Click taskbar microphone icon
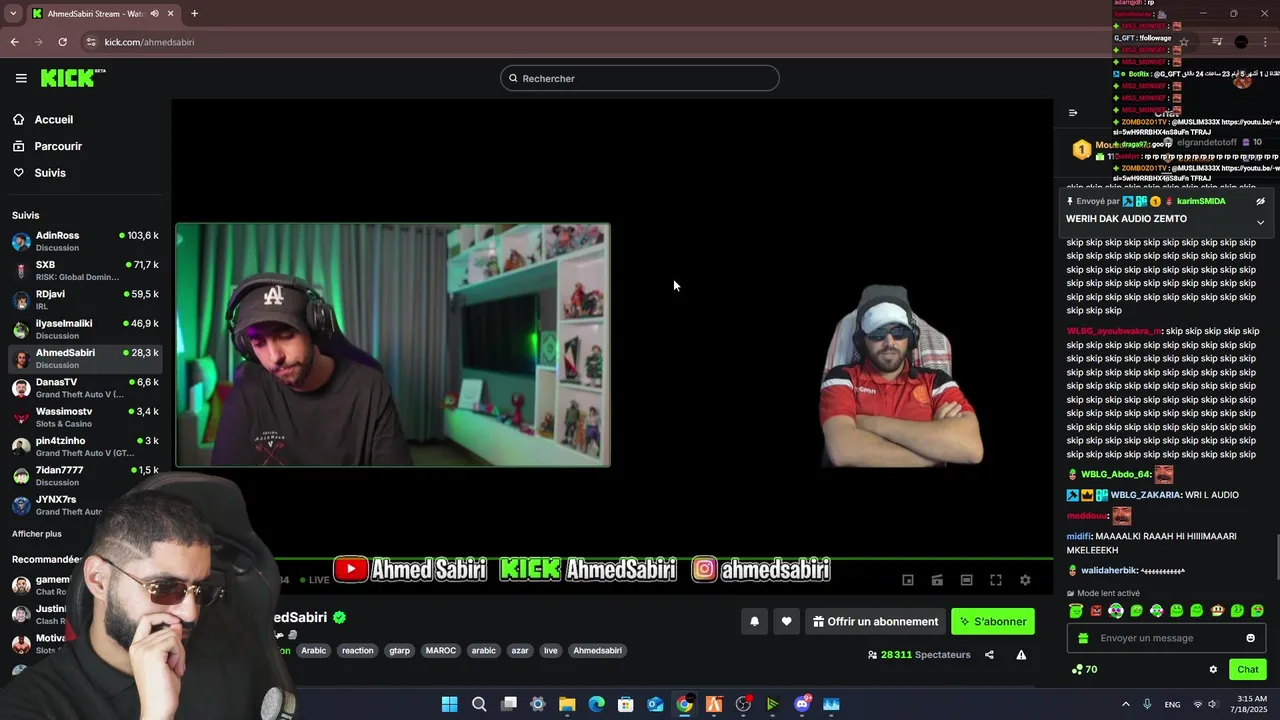Screen dimensions: 1280x720 point(1147,704)
